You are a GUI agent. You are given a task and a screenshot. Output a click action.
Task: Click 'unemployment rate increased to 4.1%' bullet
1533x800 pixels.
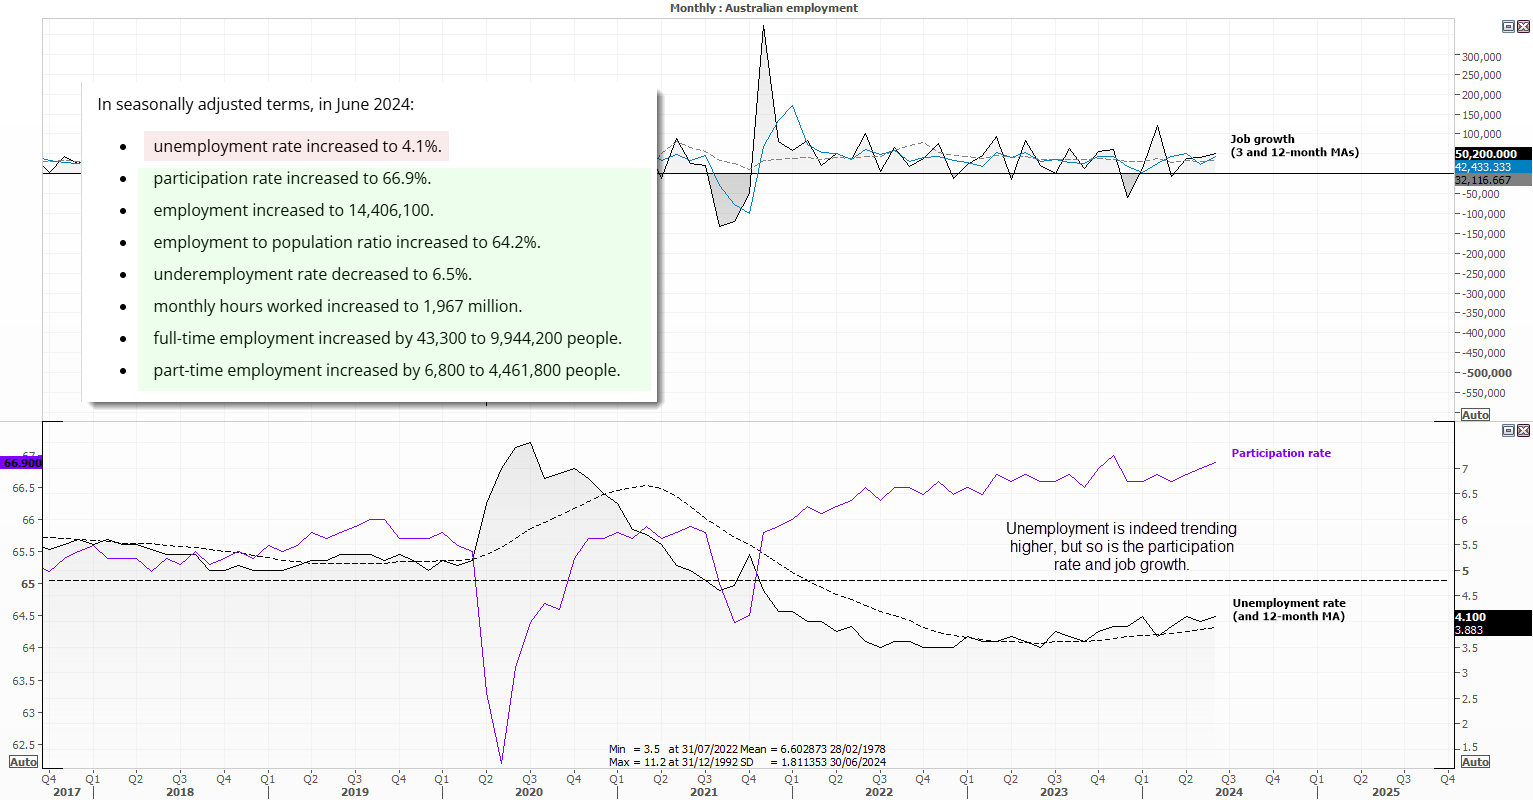pyautogui.click(x=297, y=146)
